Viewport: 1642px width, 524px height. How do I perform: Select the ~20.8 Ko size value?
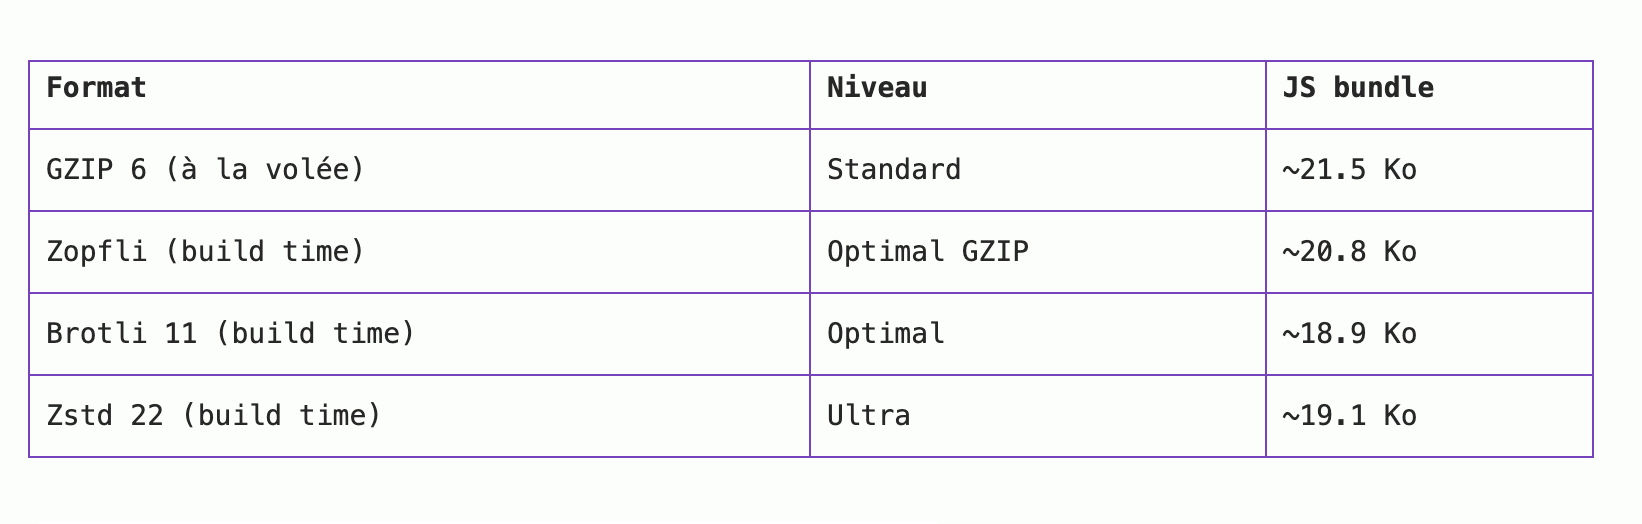1349,252
